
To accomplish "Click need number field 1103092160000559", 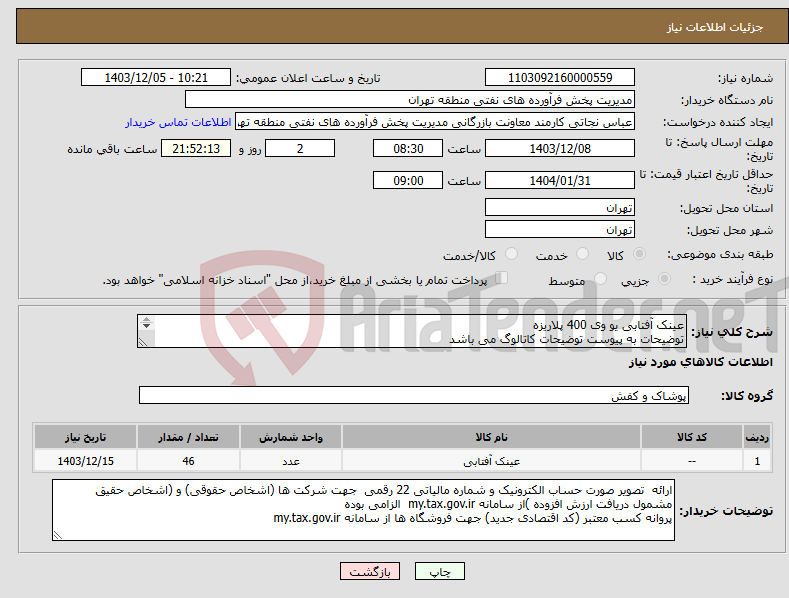I will tap(560, 78).
